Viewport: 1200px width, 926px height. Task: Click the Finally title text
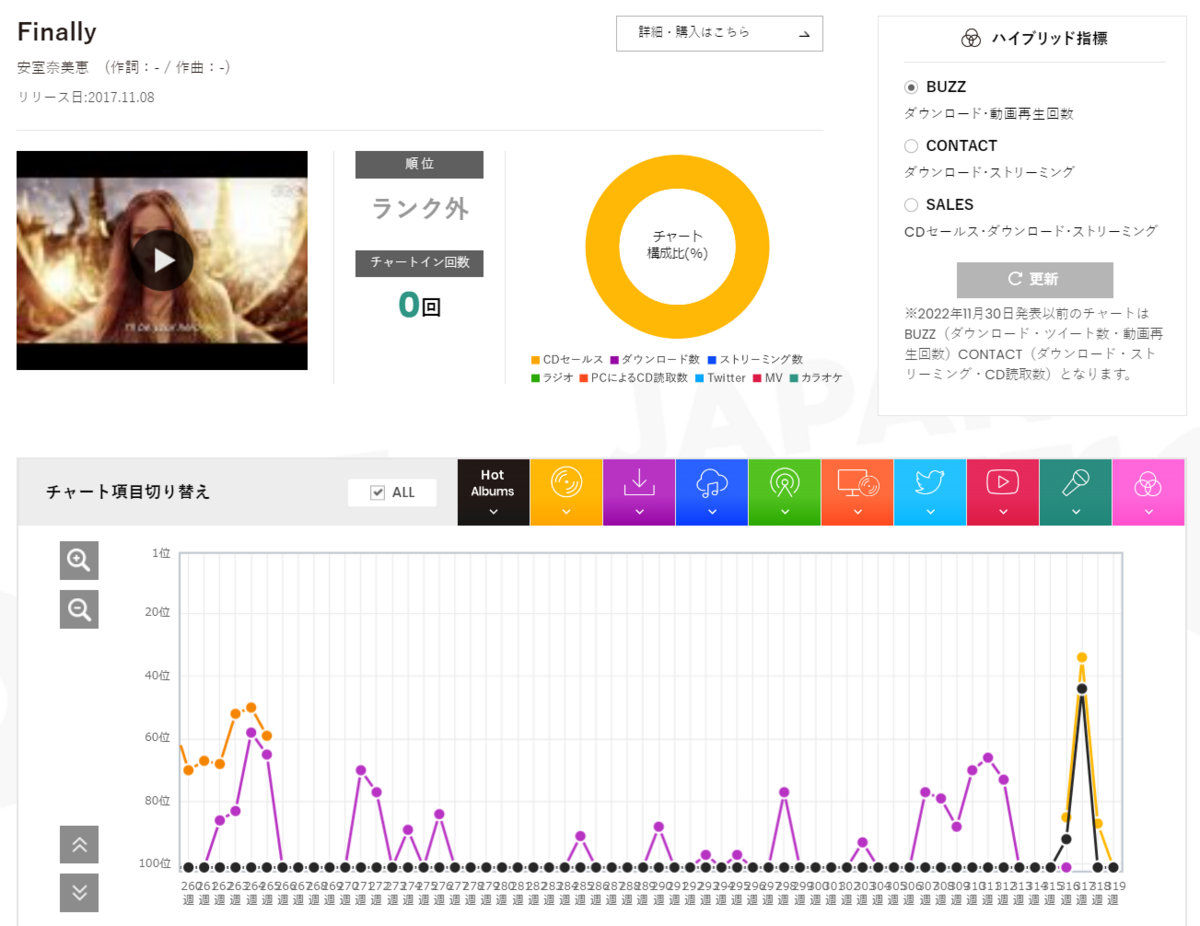57,32
